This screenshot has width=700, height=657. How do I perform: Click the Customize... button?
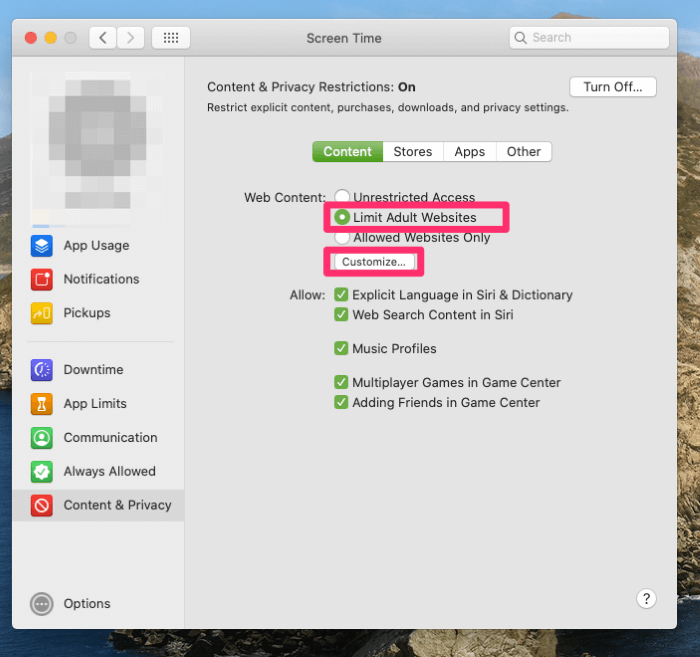click(374, 262)
